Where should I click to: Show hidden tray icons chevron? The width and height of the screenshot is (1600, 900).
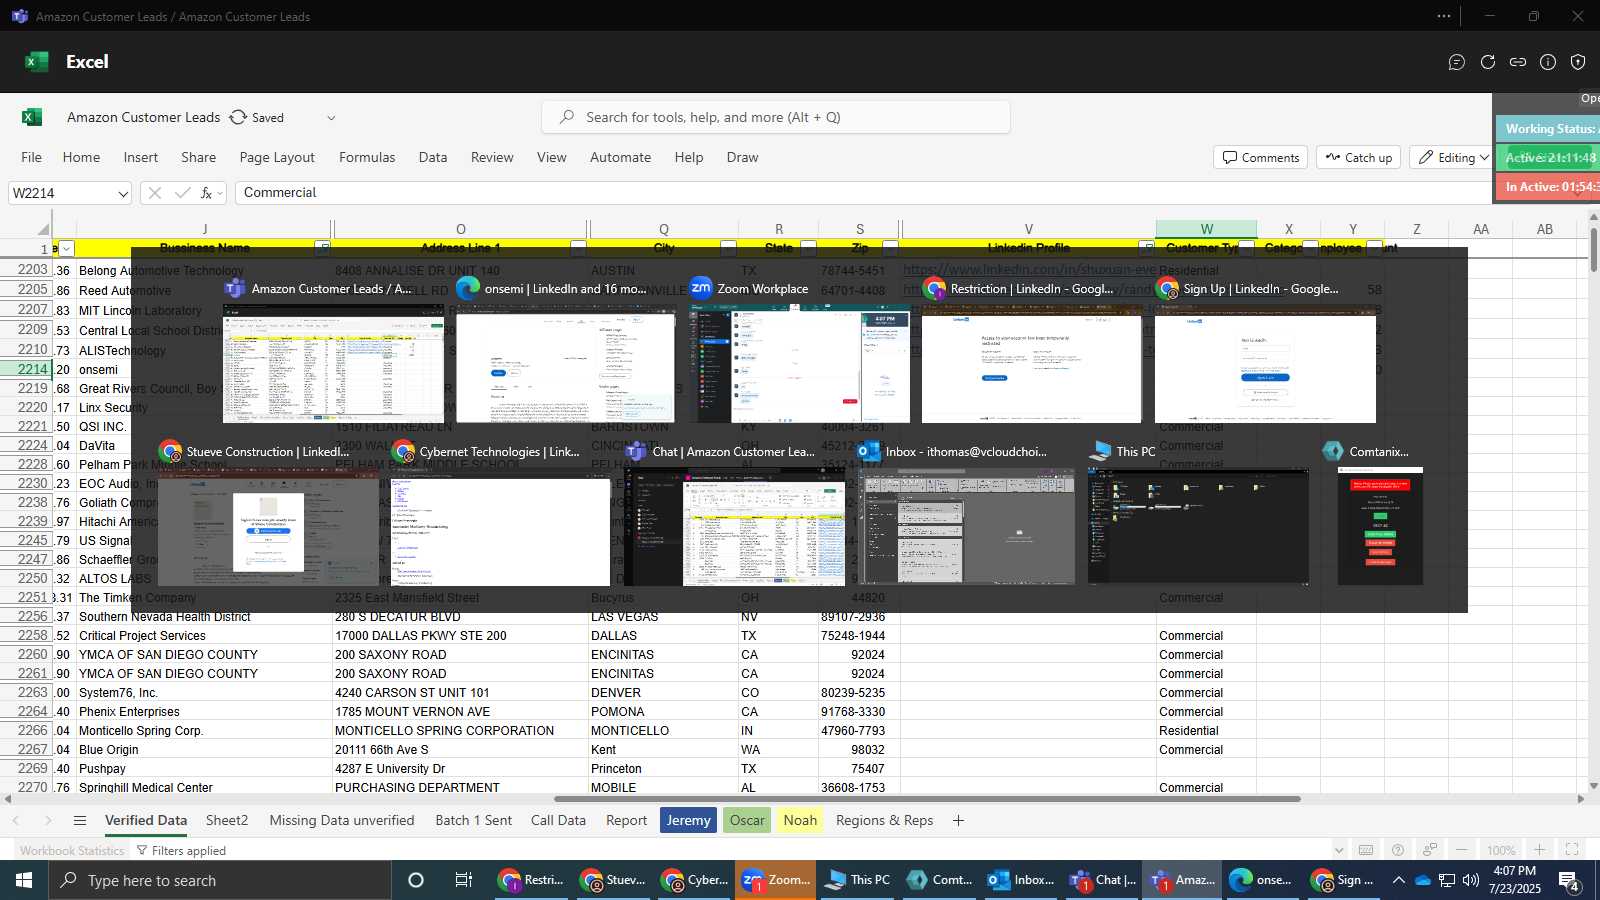point(1398,880)
